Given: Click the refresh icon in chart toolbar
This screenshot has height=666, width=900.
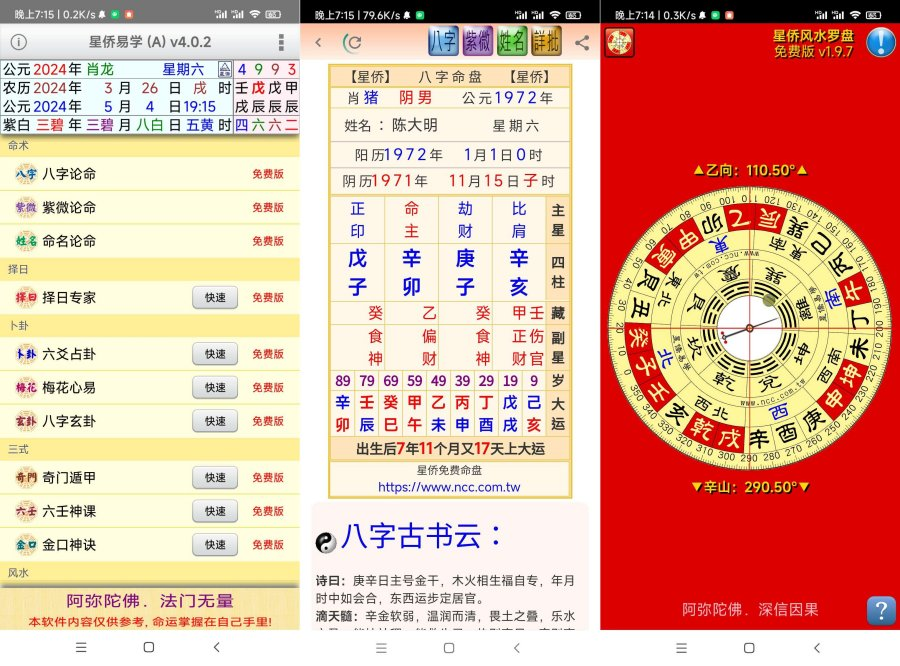Looking at the screenshot, I should click(x=352, y=43).
